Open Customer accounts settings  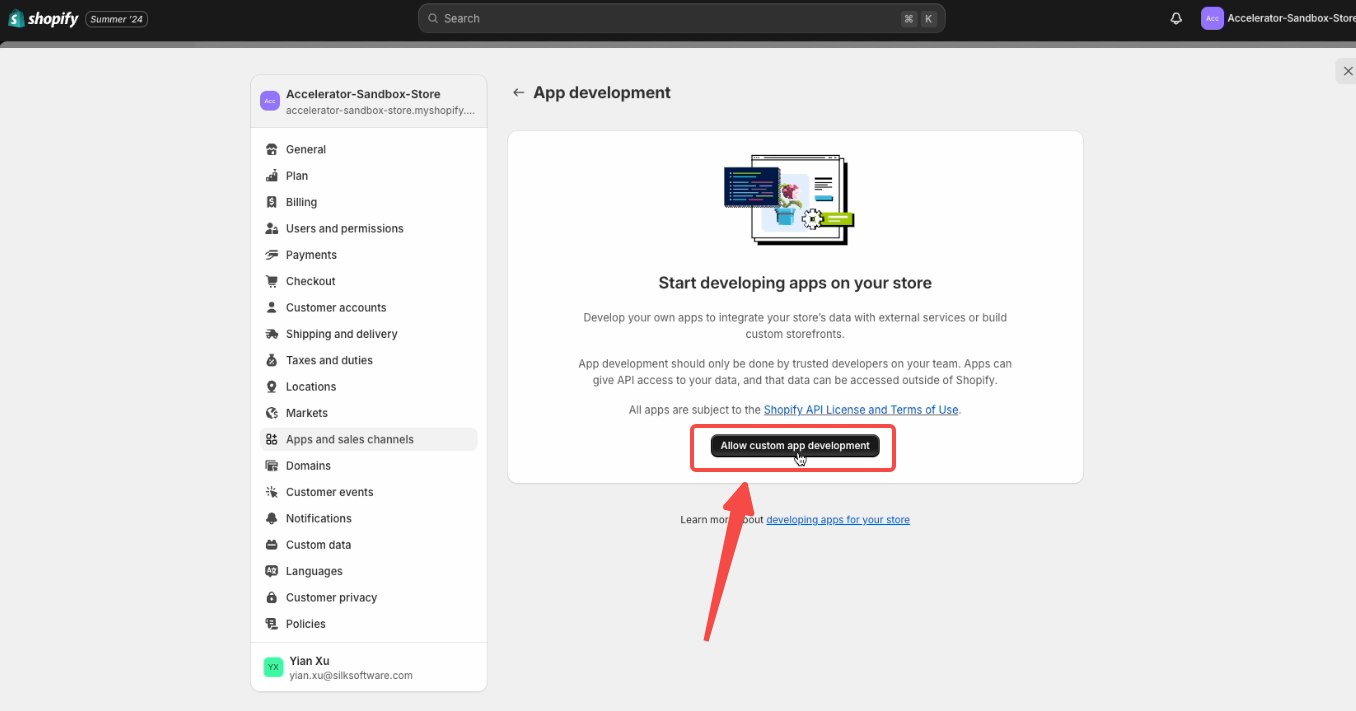pyautogui.click(x=369, y=308)
